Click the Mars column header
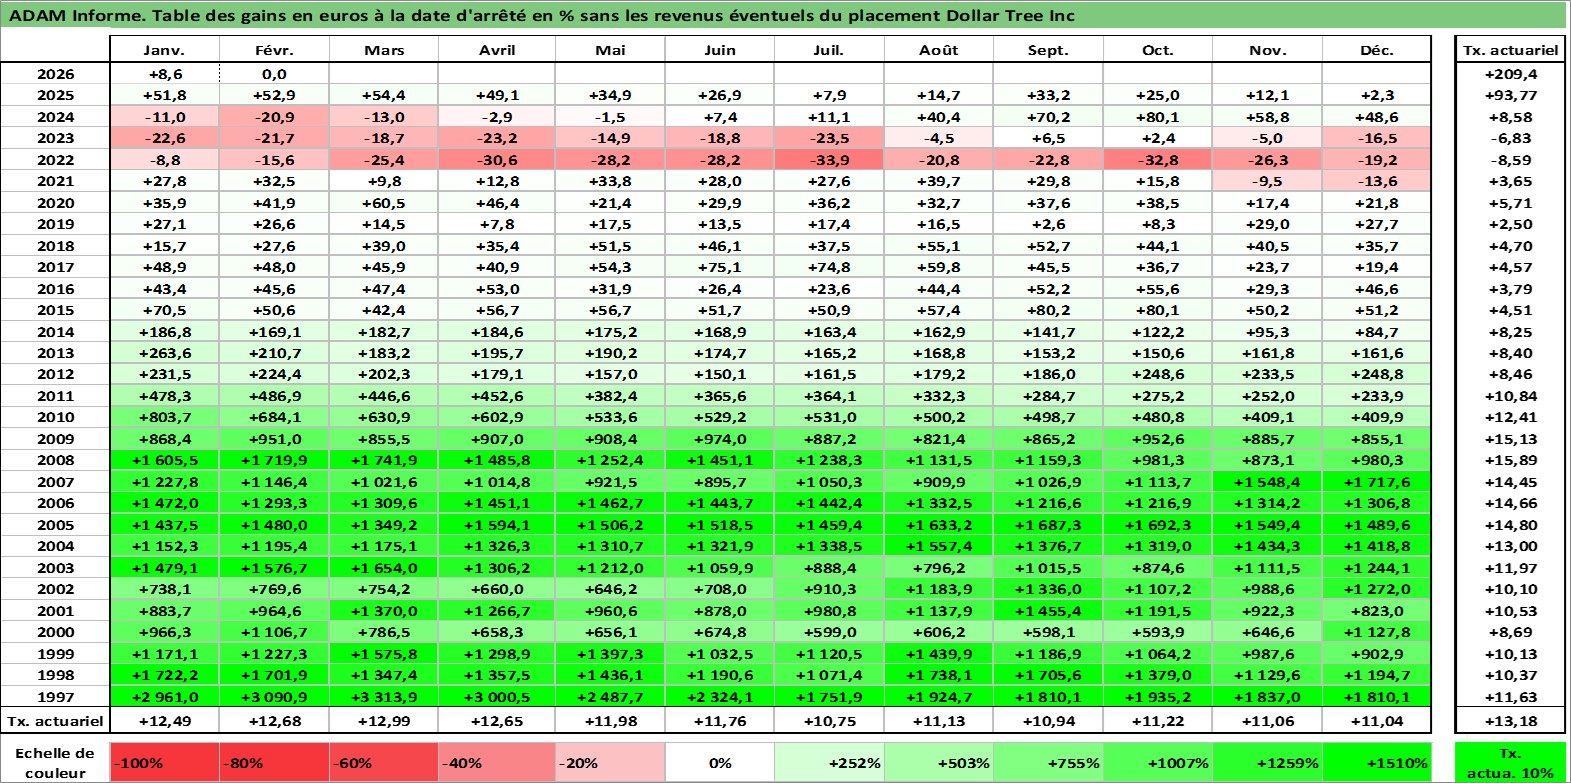 point(384,50)
